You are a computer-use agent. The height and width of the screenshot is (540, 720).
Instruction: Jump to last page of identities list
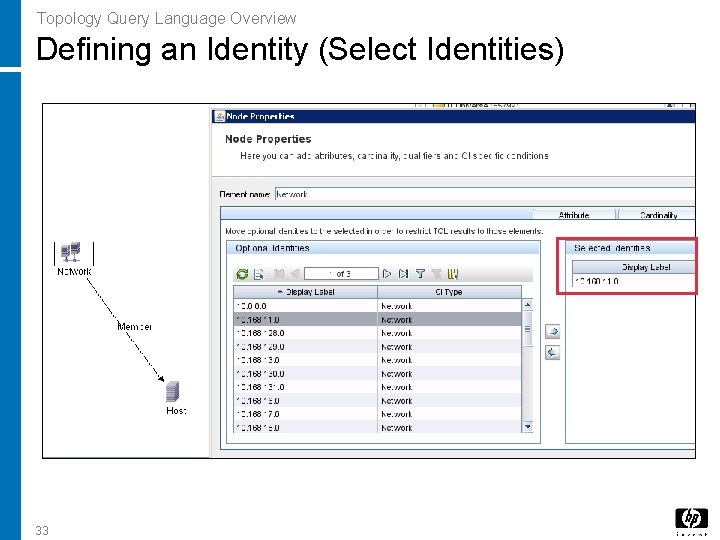403,274
